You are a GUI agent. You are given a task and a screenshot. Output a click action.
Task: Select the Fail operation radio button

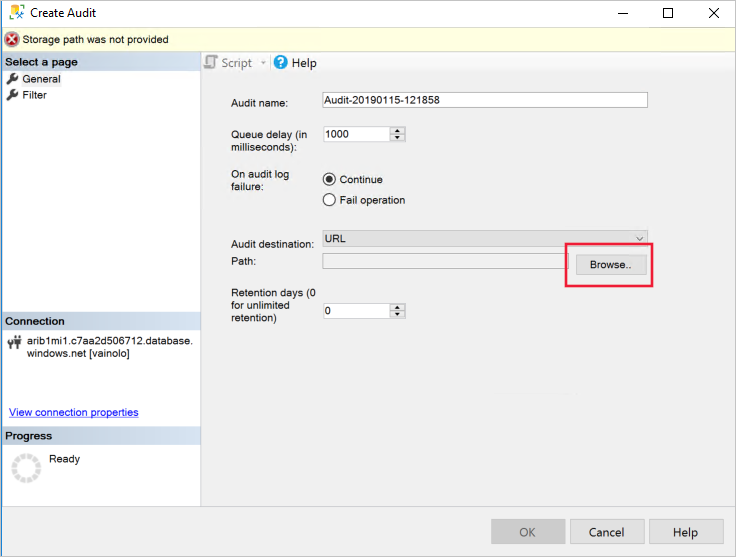330,200
